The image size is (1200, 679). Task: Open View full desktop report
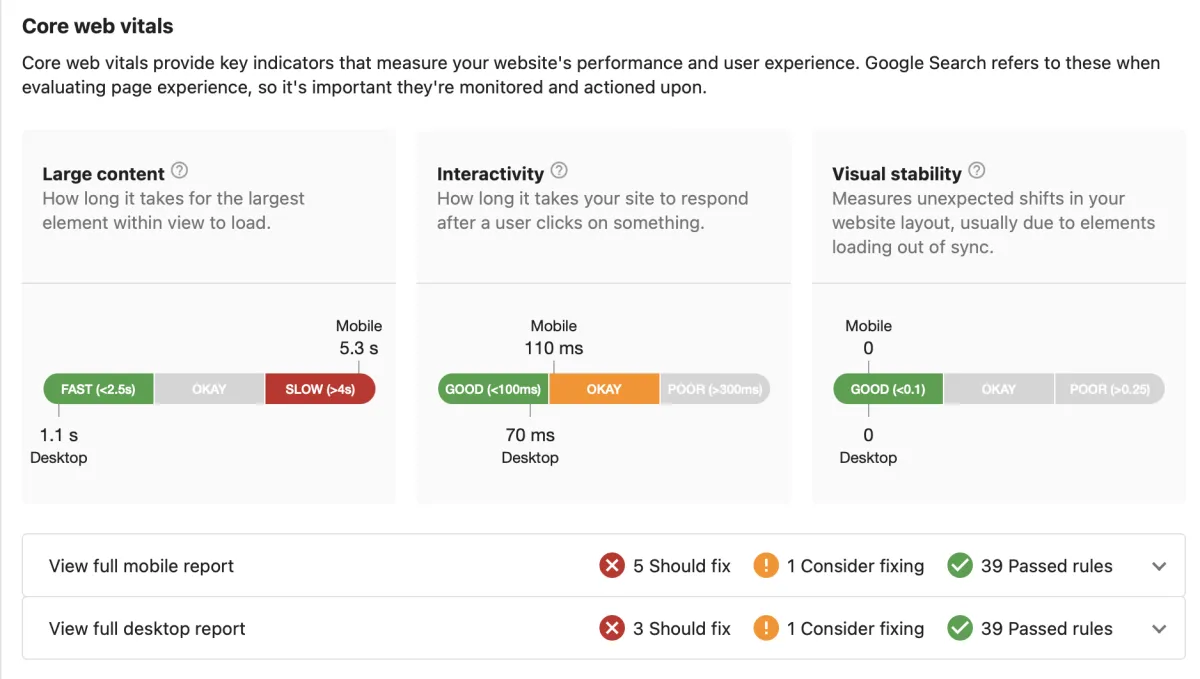147,629
